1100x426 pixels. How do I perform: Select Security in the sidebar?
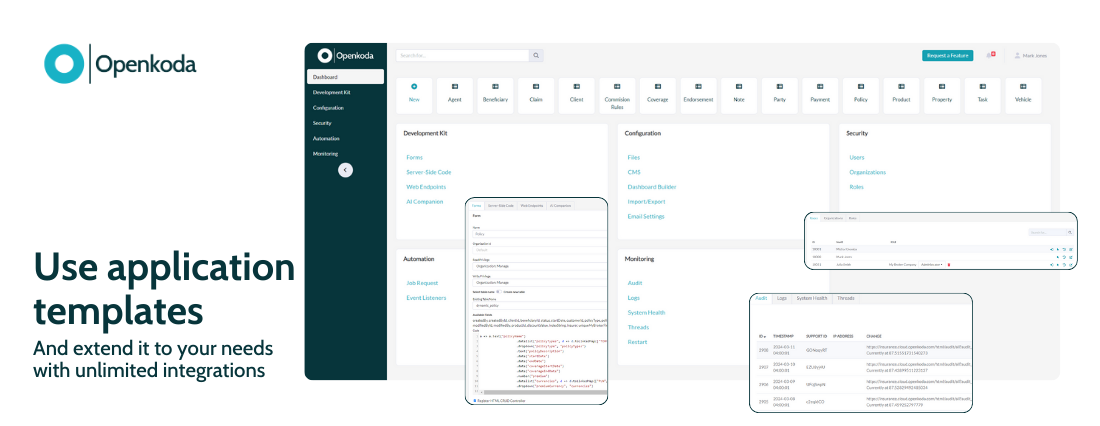tap(322, 124)
